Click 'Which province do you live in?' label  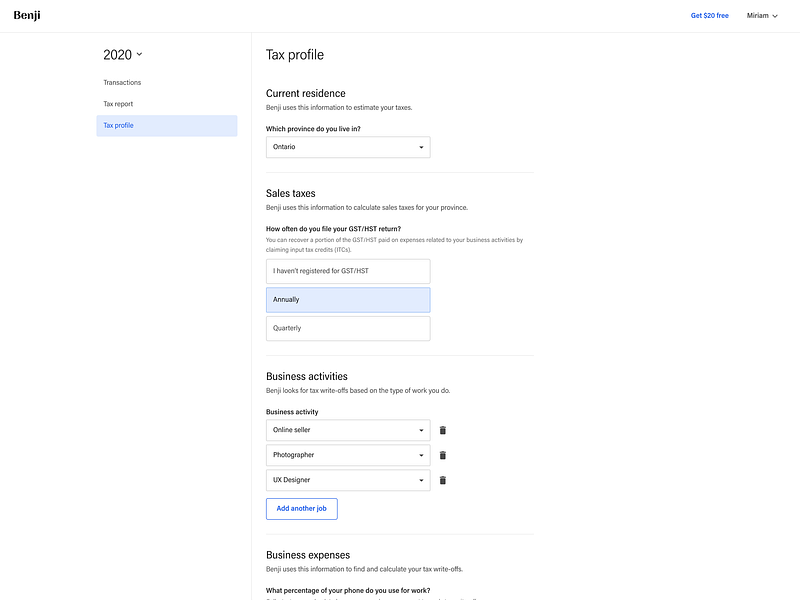pos(313,129)
